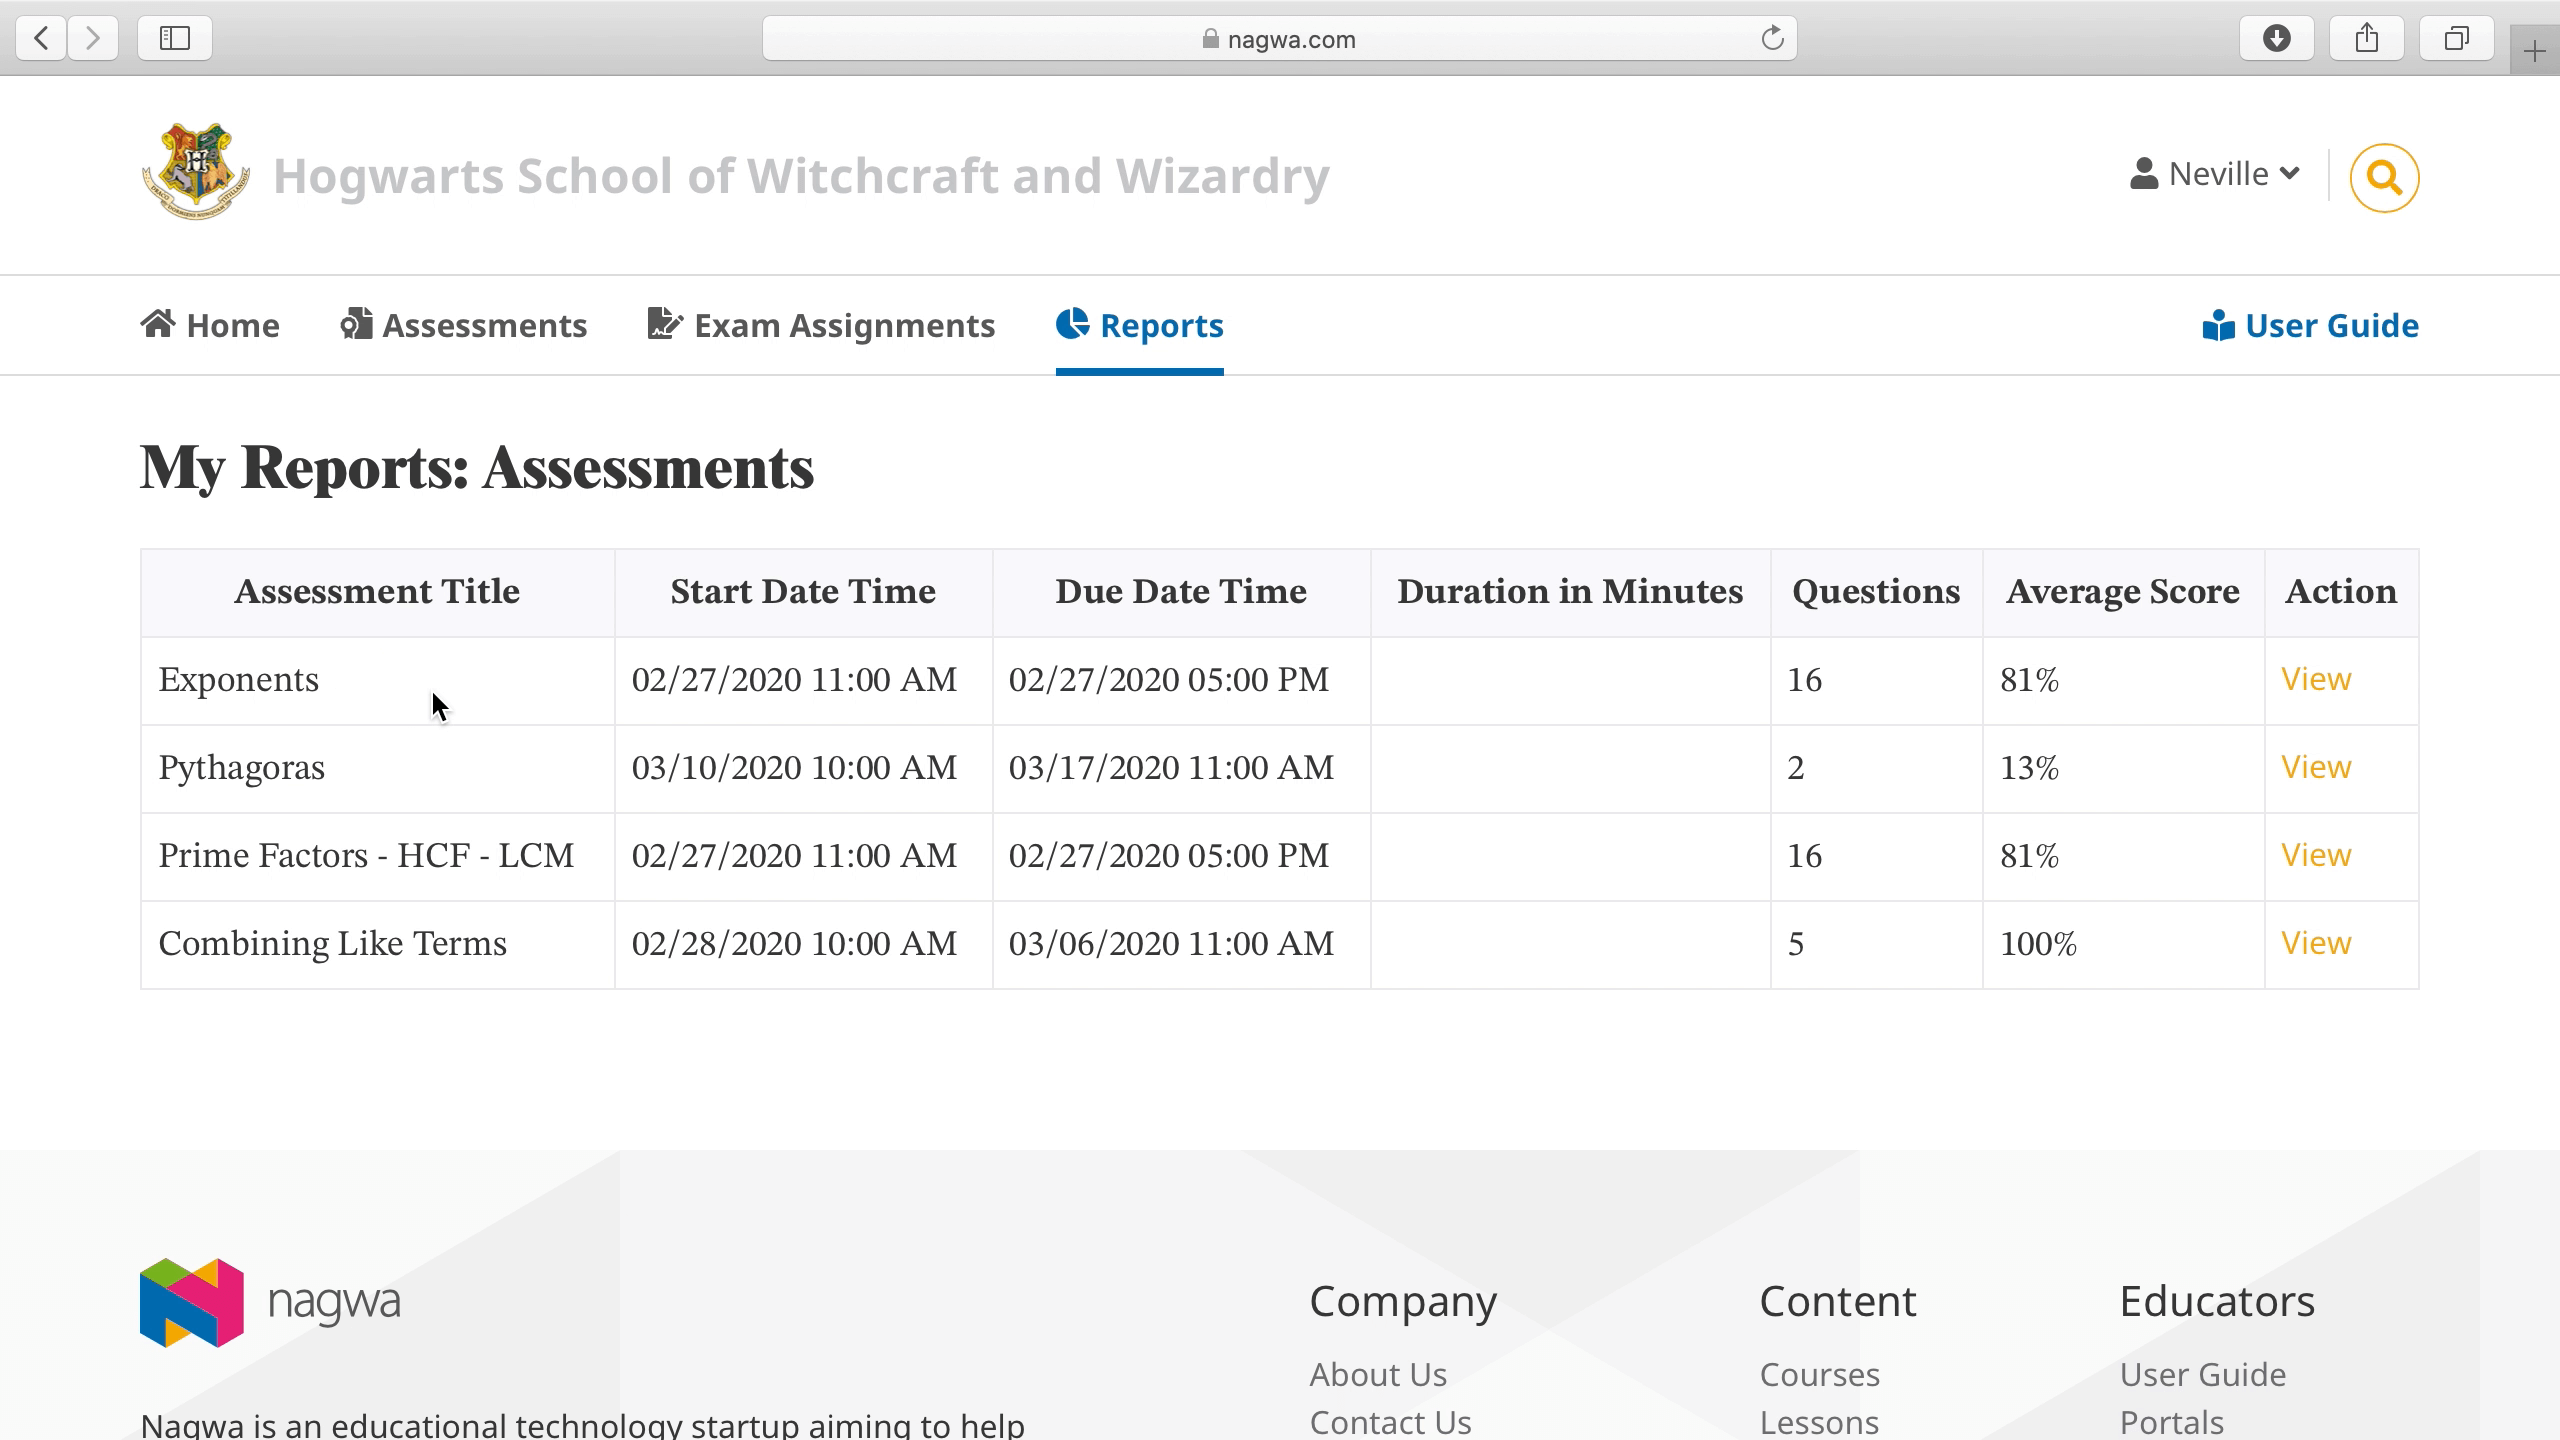Click the Courses link under Content

tap(1819, 1374)
